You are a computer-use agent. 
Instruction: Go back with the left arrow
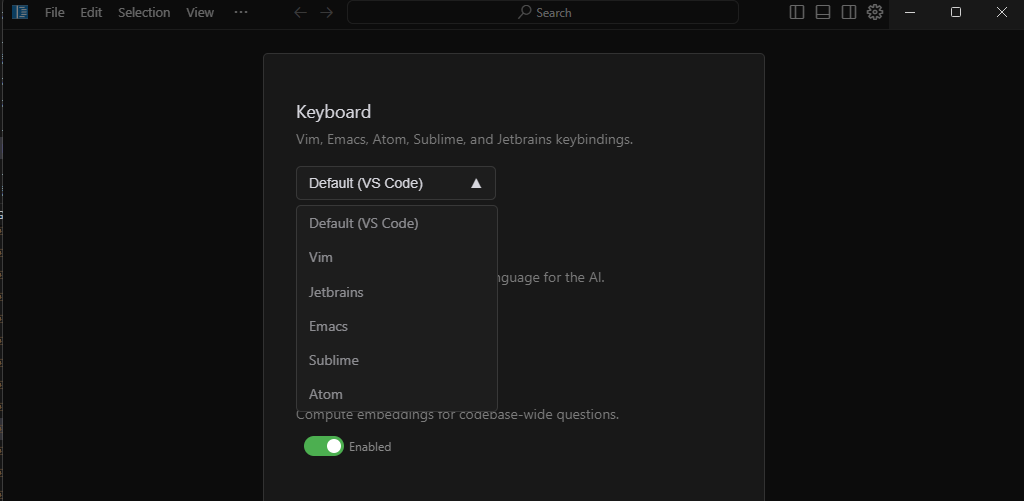coord(300,12)
